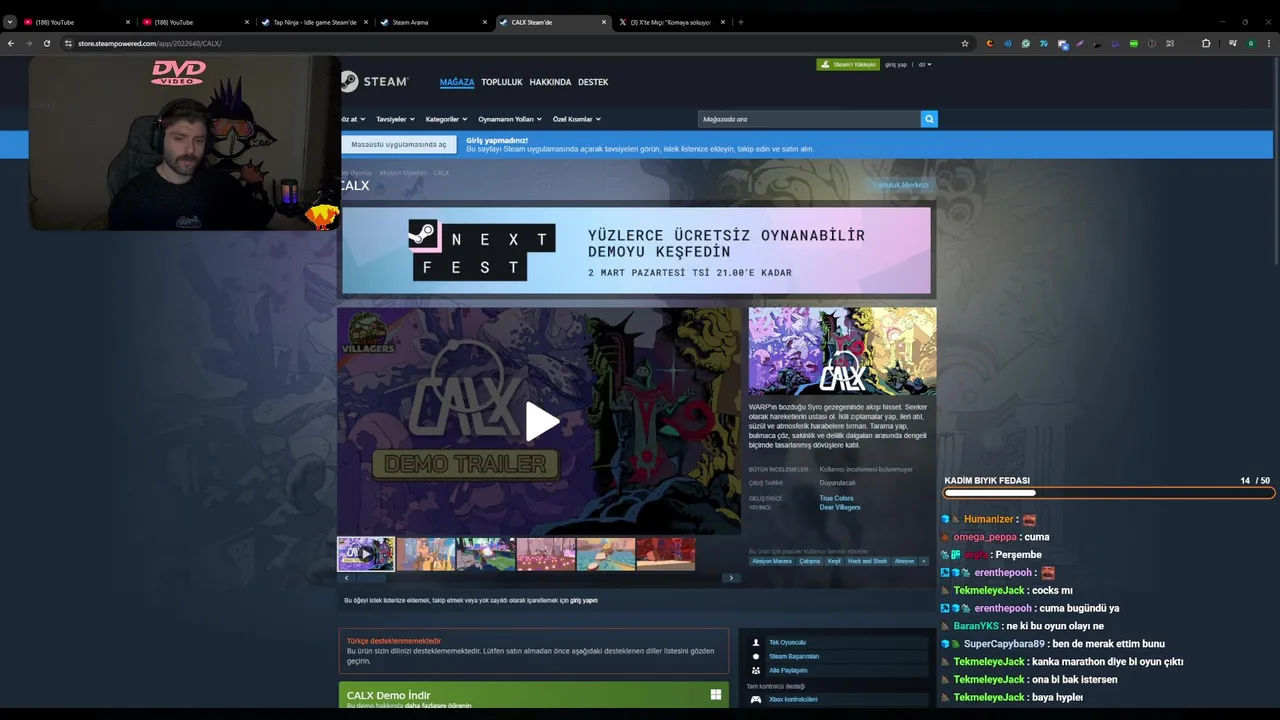The height and width of the screenshot is (720, 1280).
Task: Click the green NOX extension icon
Action: tap(1133, 43)
